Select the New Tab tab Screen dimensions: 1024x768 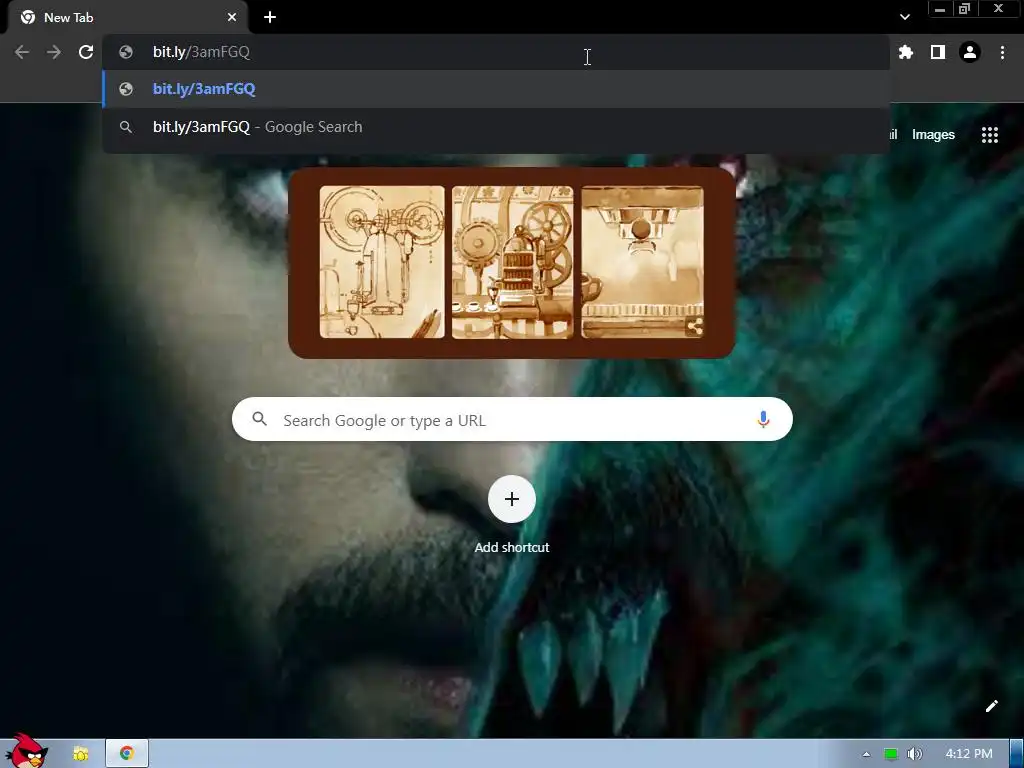pos(127,18)
